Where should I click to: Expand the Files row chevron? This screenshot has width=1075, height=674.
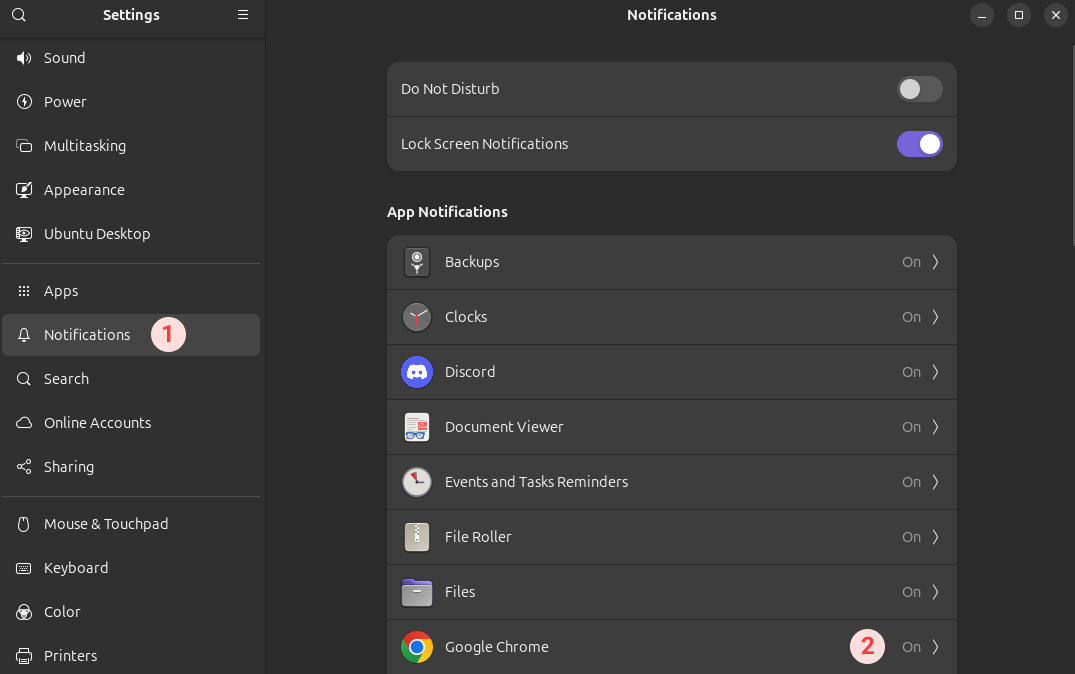click(935, 592)
